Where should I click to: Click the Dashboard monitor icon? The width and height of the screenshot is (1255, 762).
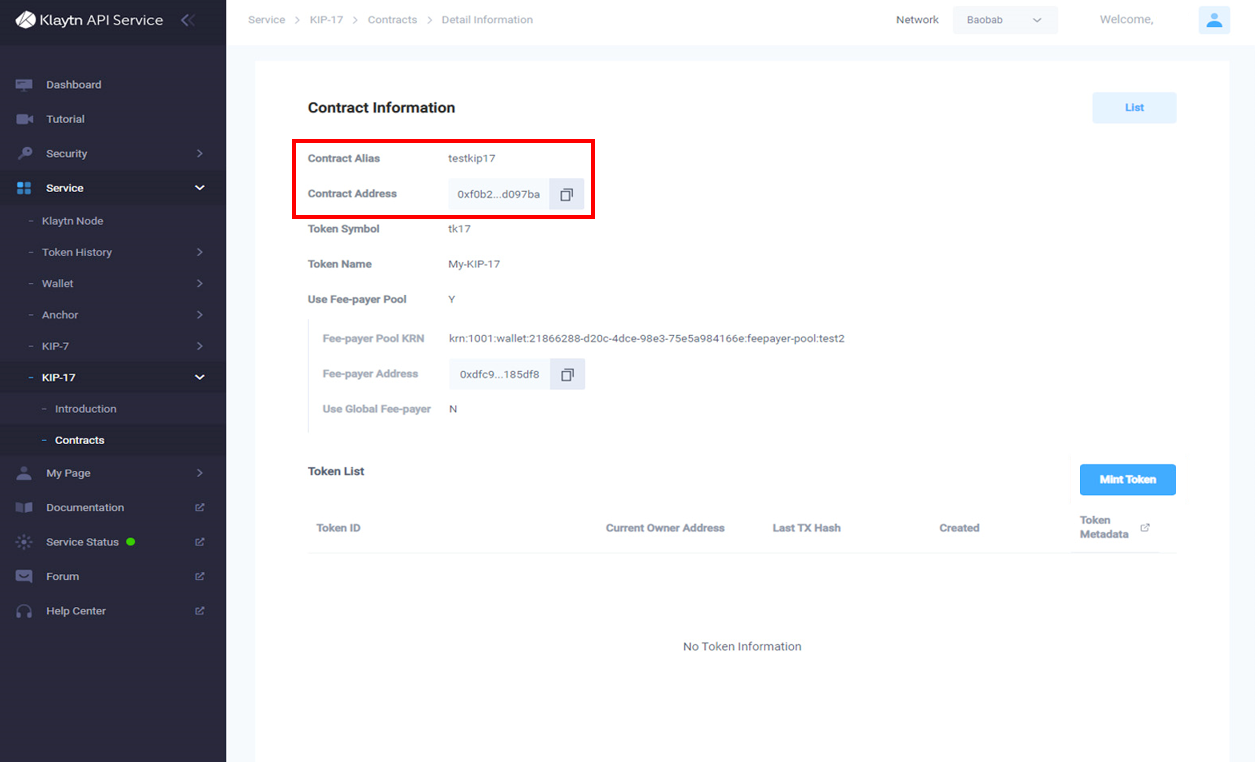[25, 85]
